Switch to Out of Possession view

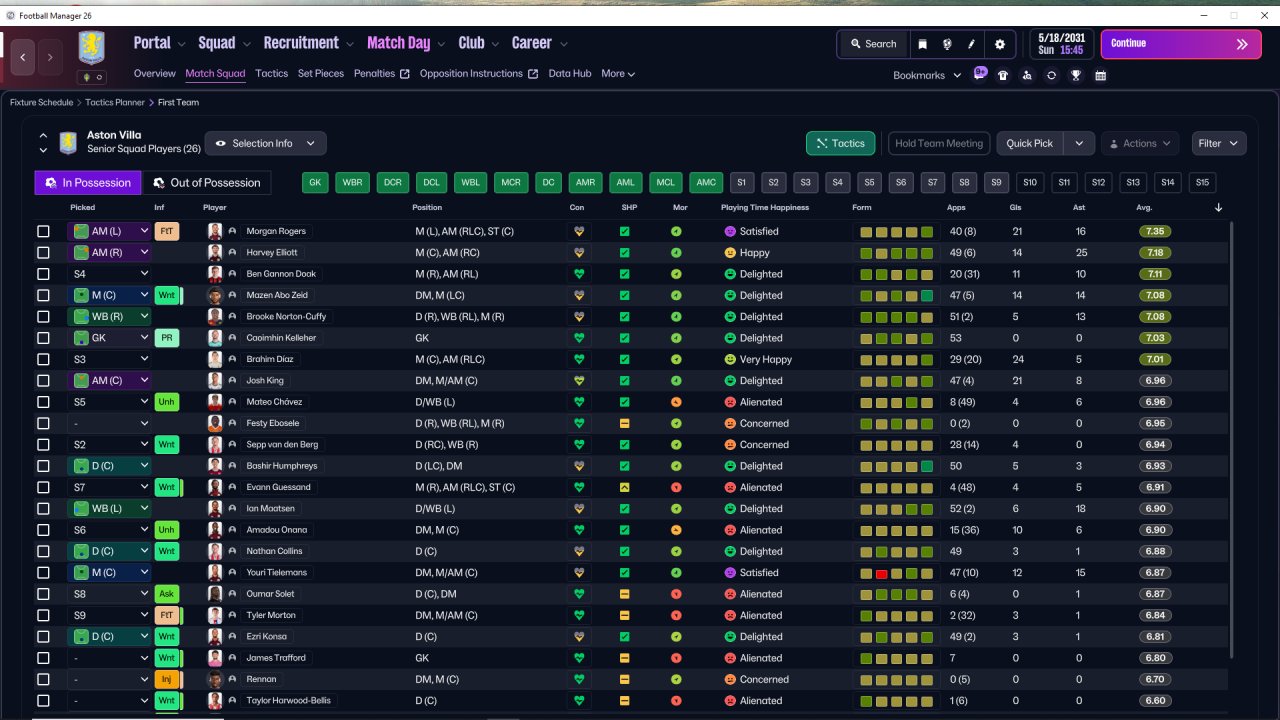pyautogui.click(x=207, y=182)
